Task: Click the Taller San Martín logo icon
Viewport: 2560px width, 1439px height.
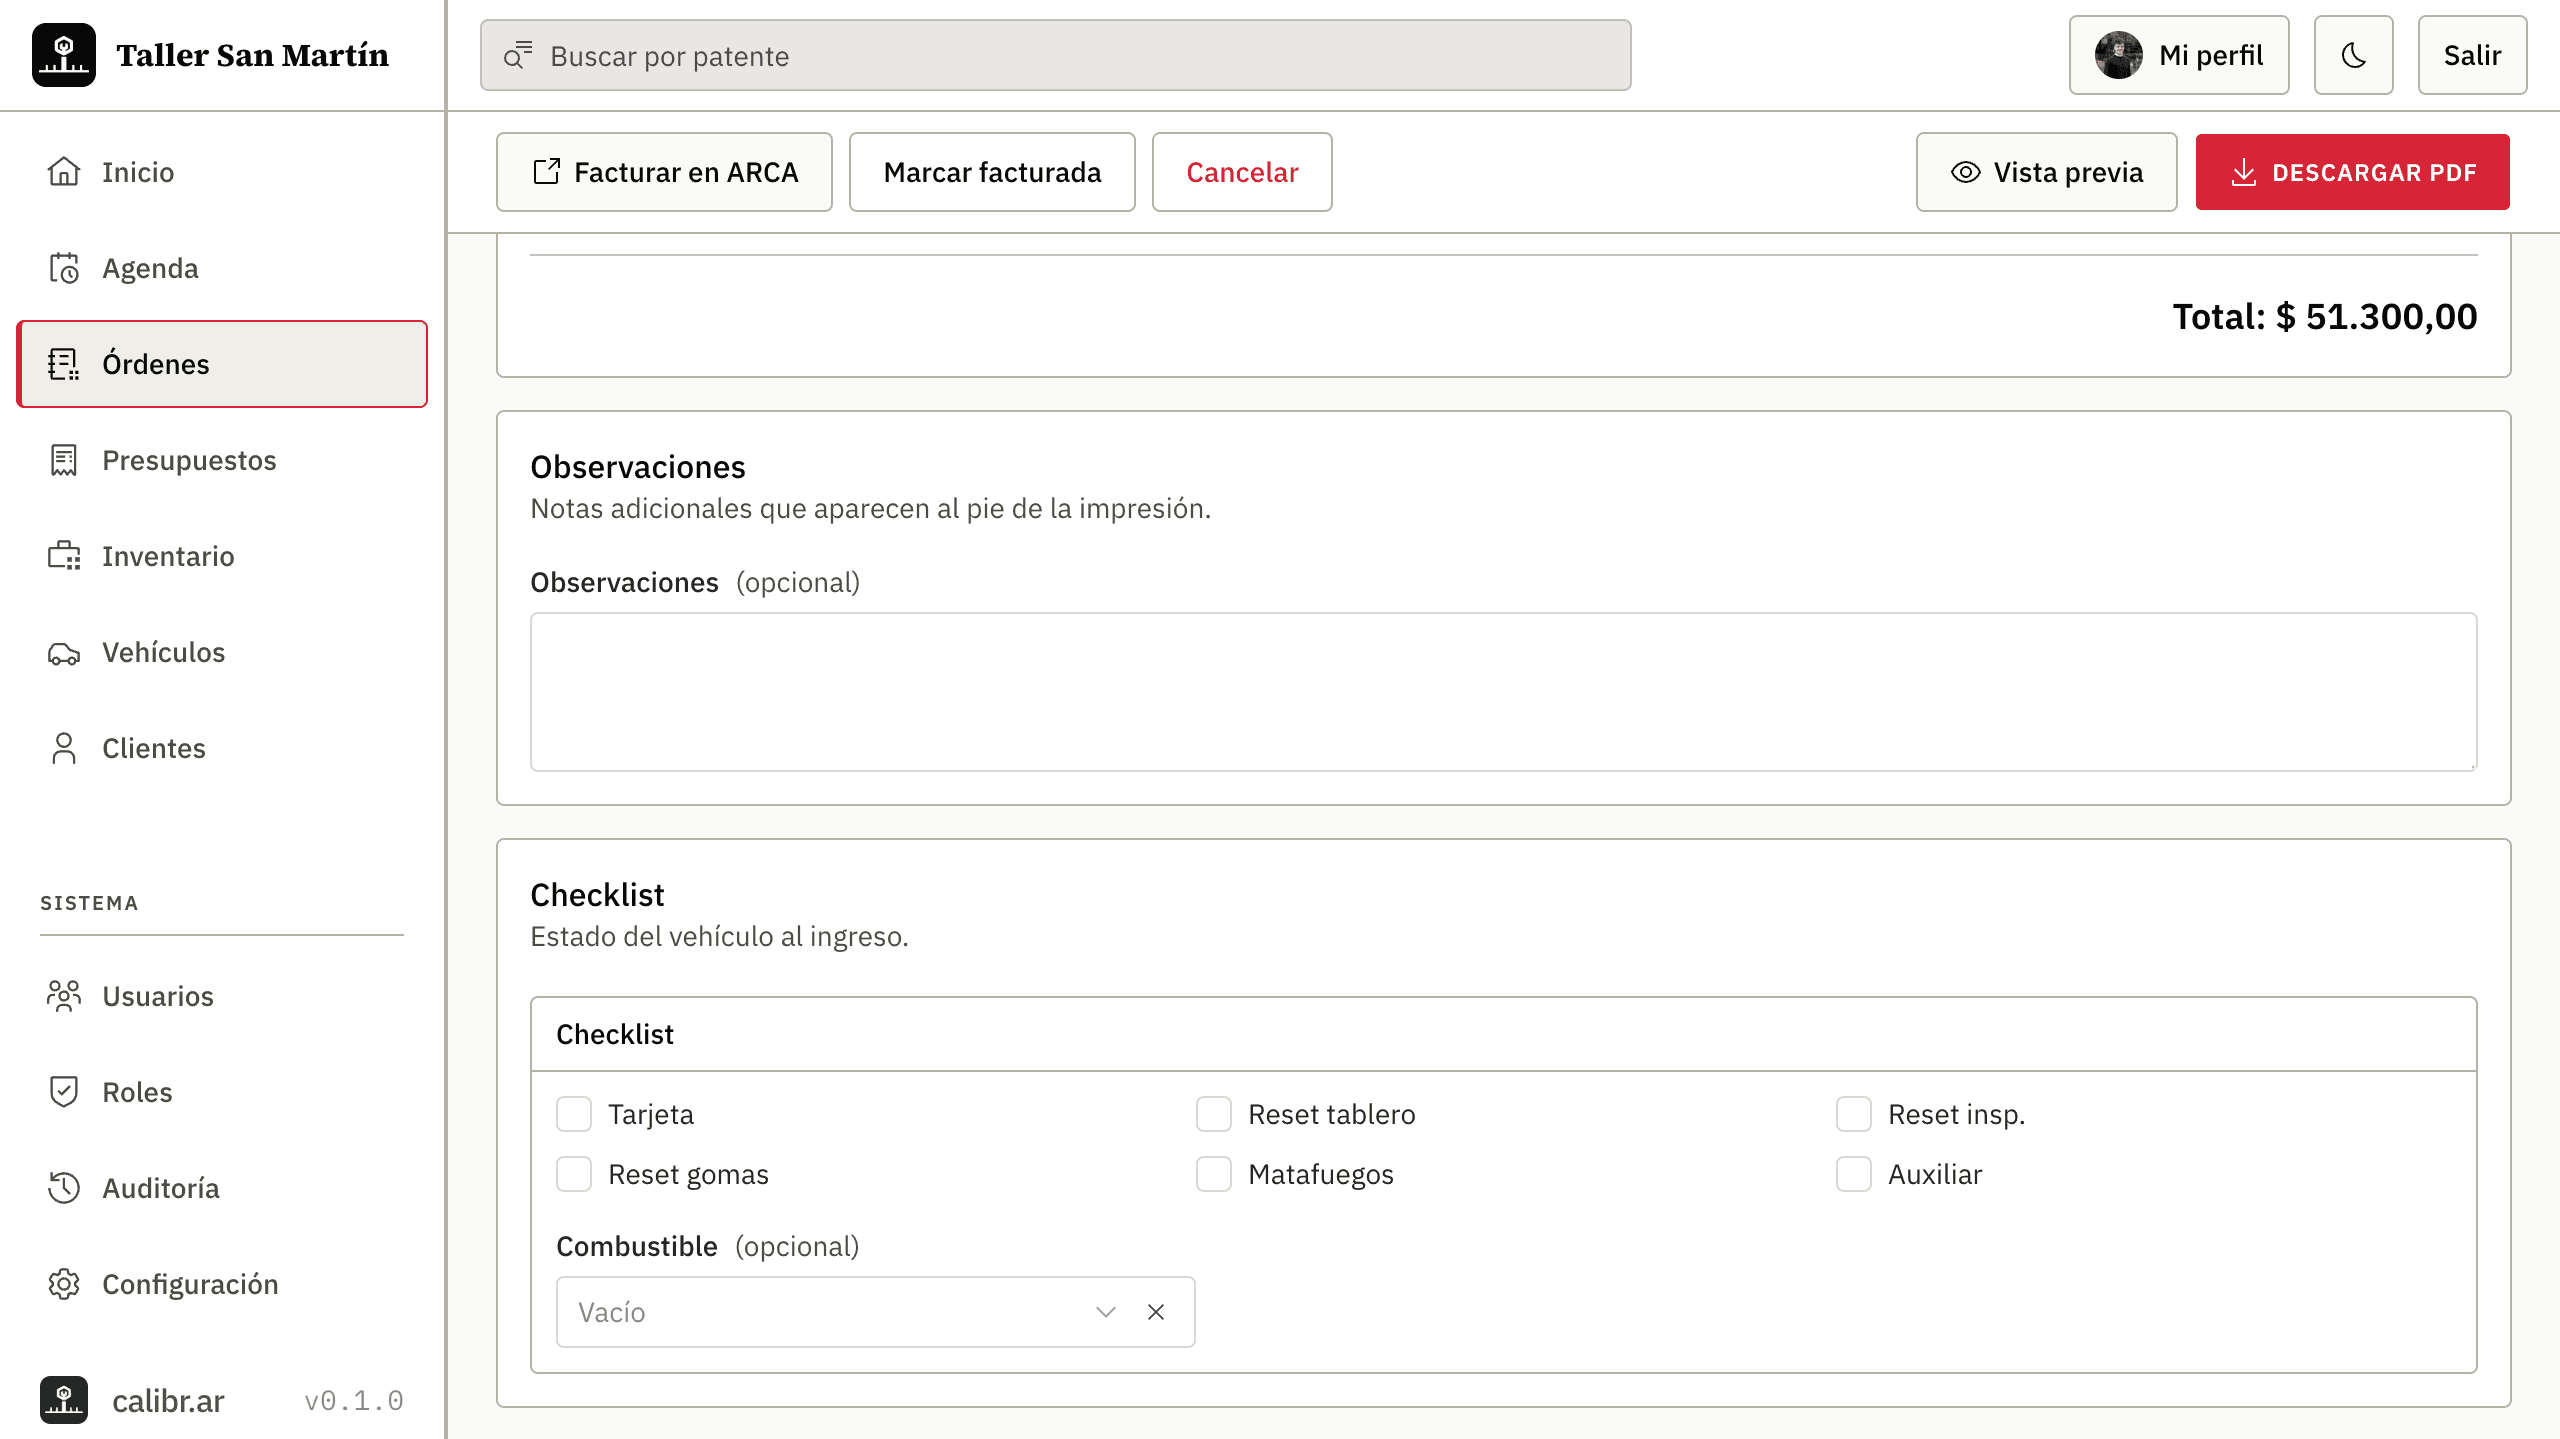Action: (64, 55)
